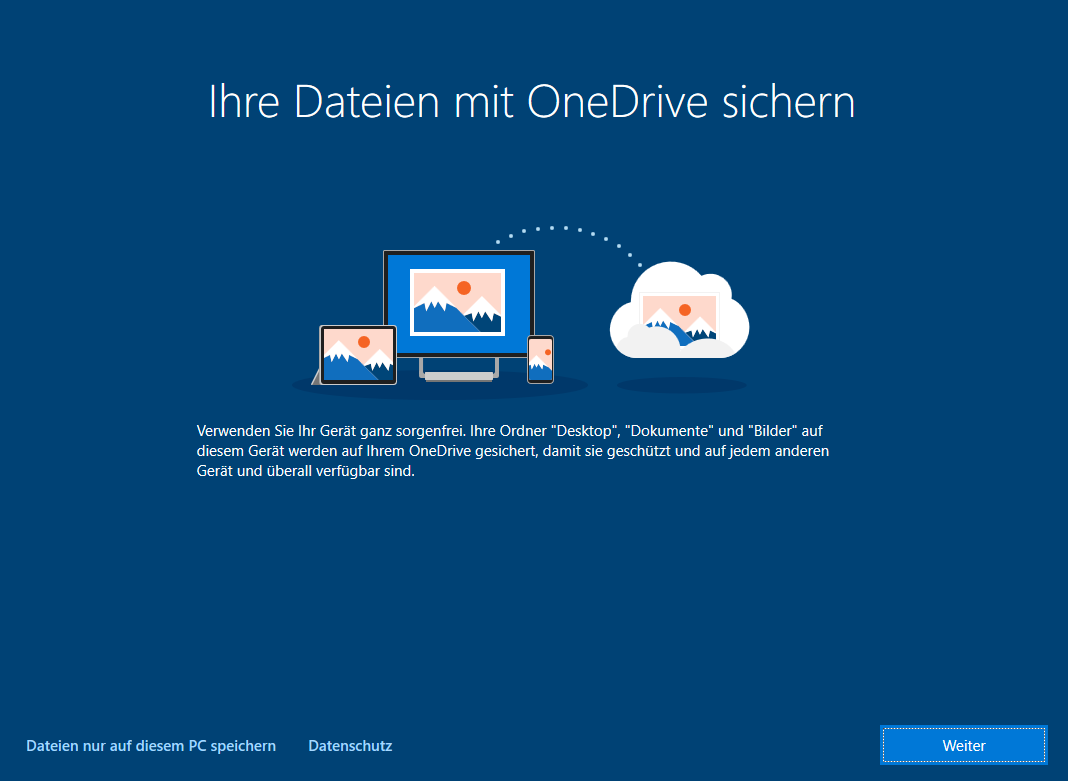Image resolution: width=1068 pixels, height=781 pixels.
Task: Open the Datenschutz link
Action: [350, 746]
